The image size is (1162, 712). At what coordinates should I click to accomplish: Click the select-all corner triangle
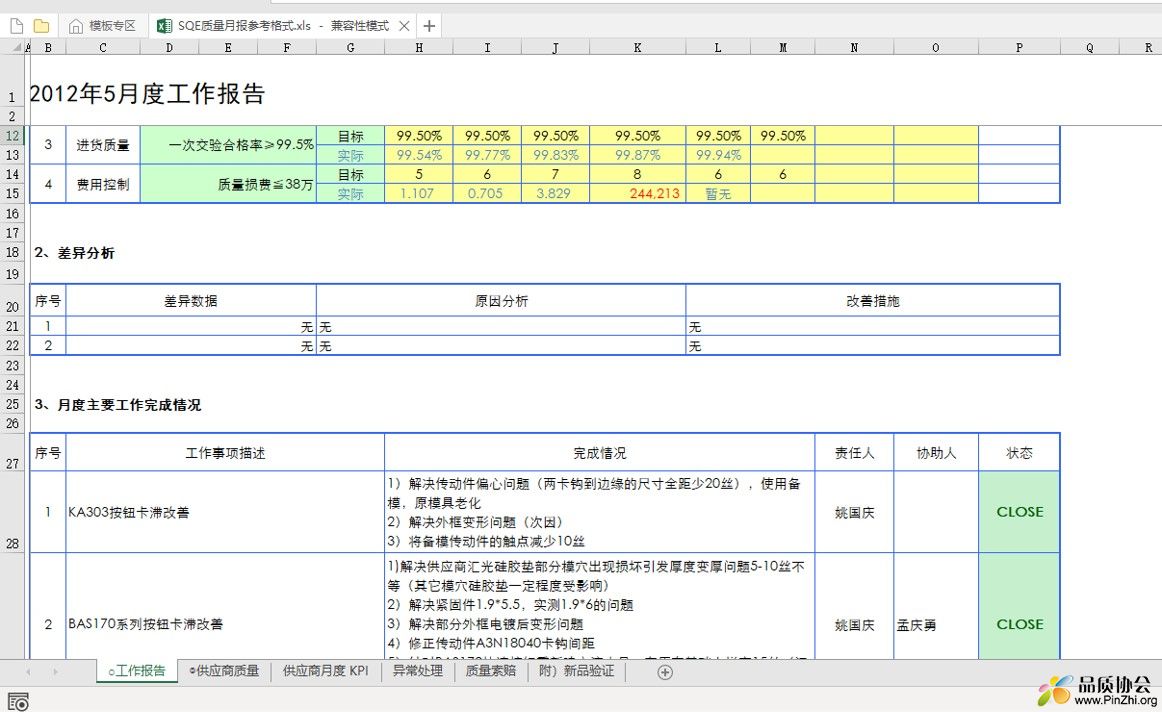[x=16, y=47]
